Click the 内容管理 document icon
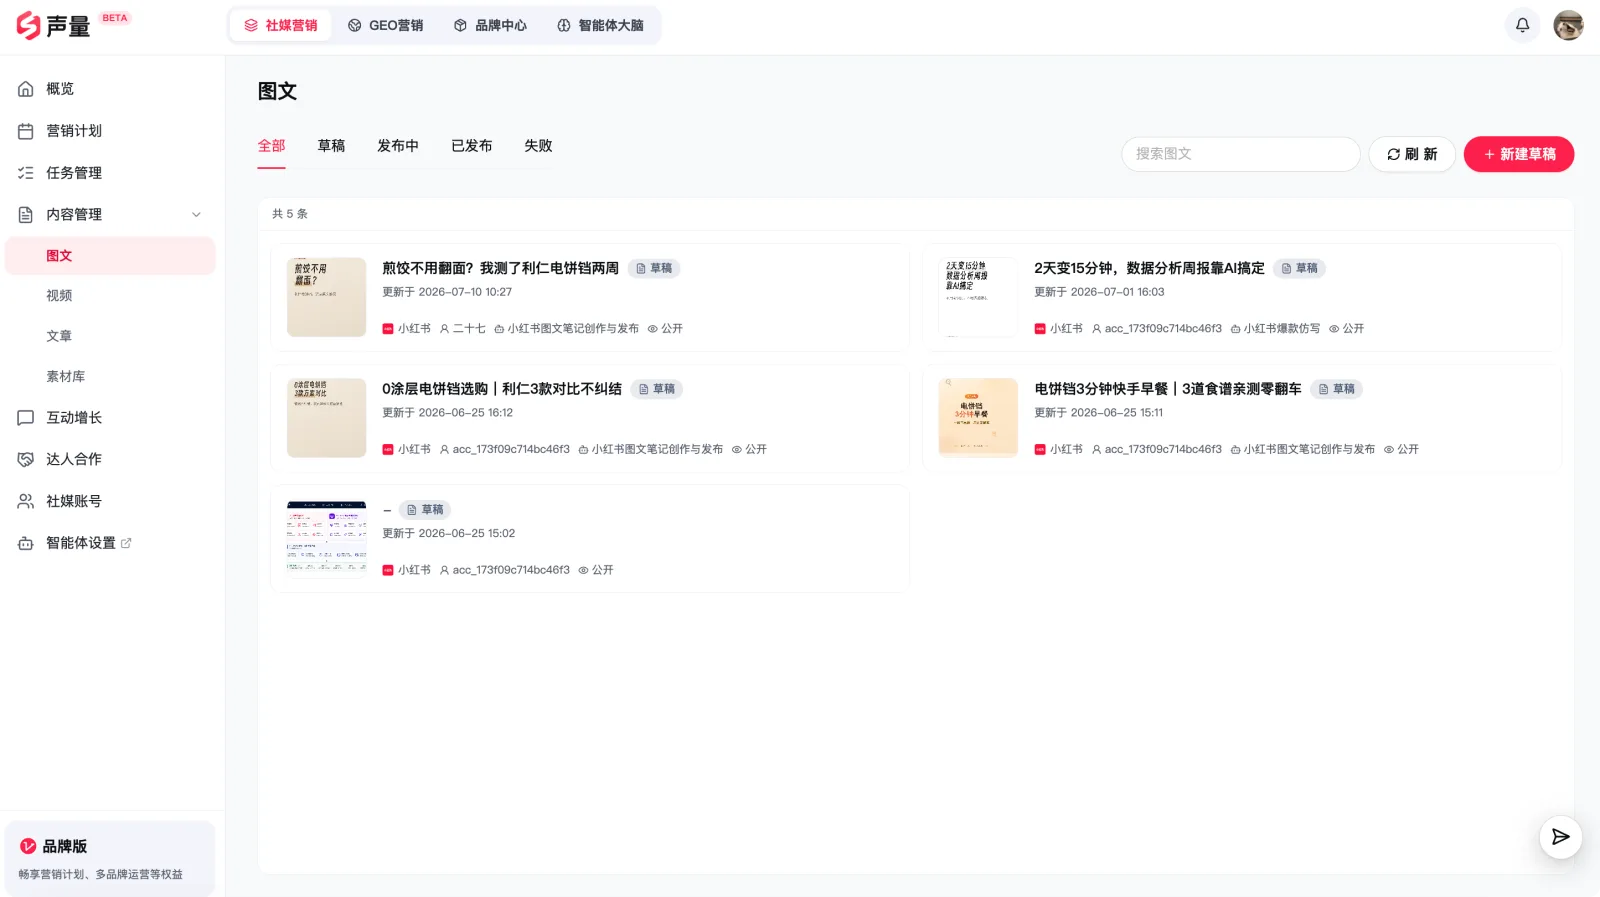Image resolution: width=1600 pixels, height=897 pixels. 26,215
